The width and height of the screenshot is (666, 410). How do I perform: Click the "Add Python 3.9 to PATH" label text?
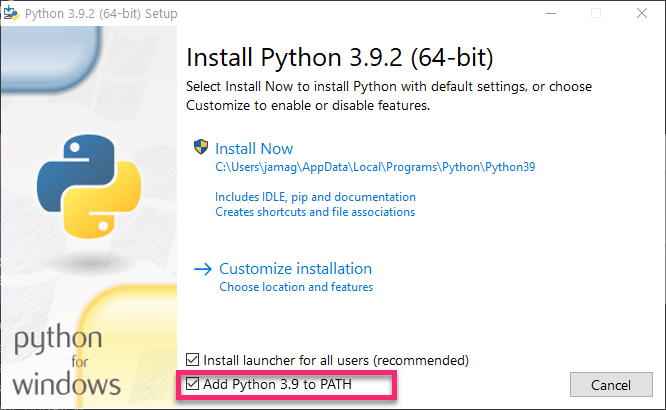pos(277,385)
